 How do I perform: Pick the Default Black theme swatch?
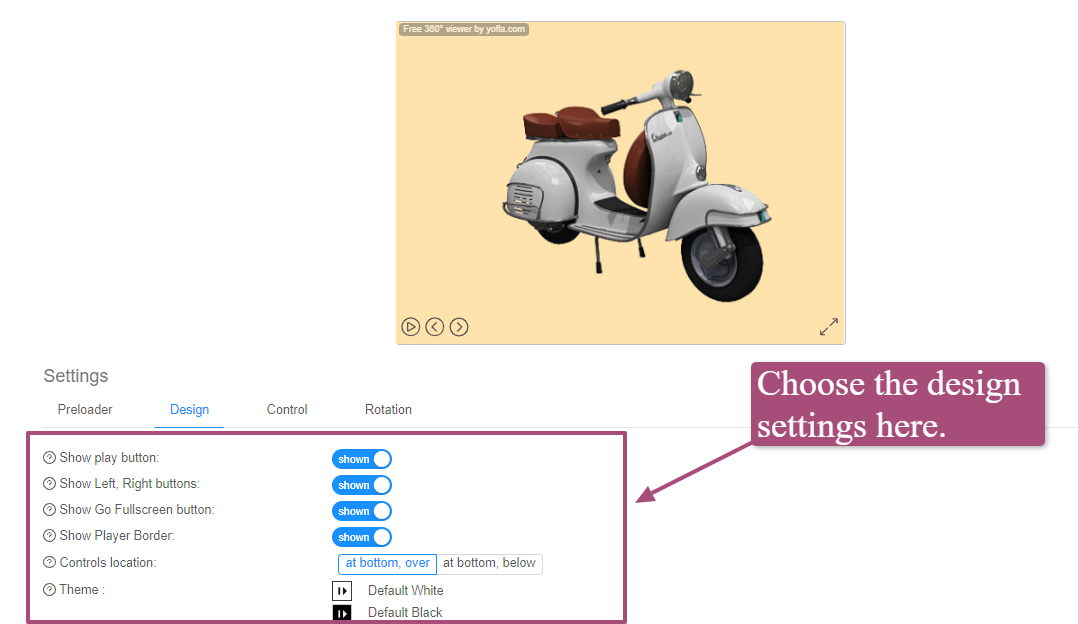coord(342,613)
